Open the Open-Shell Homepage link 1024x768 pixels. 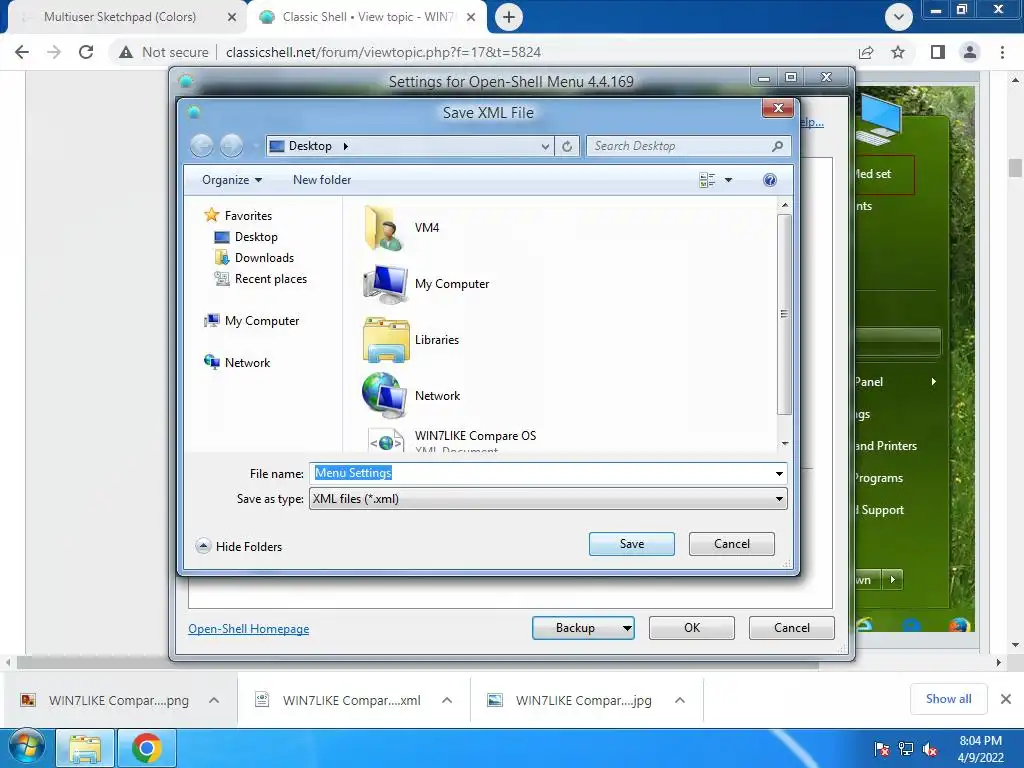(249, 628)
